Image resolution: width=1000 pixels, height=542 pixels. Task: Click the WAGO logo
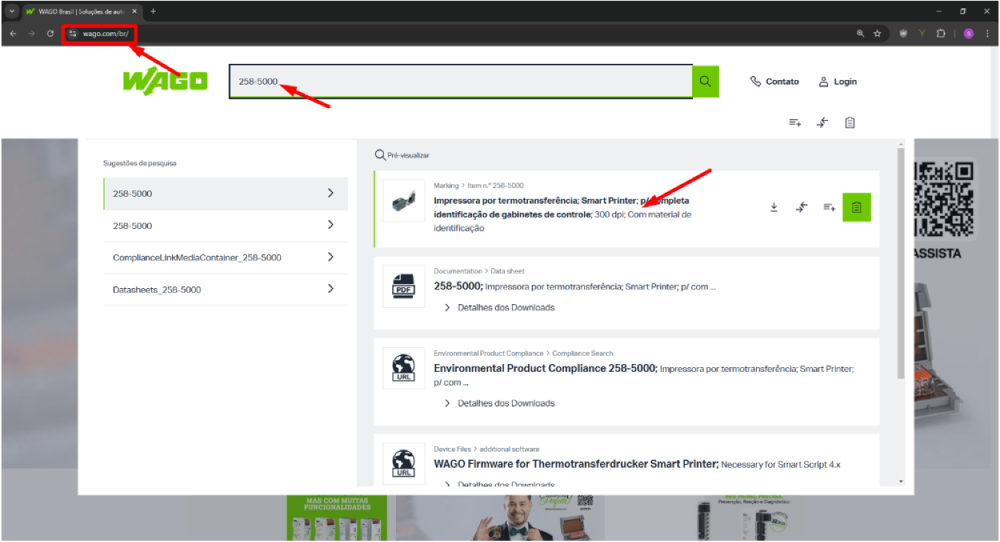[x=165, y=81]
